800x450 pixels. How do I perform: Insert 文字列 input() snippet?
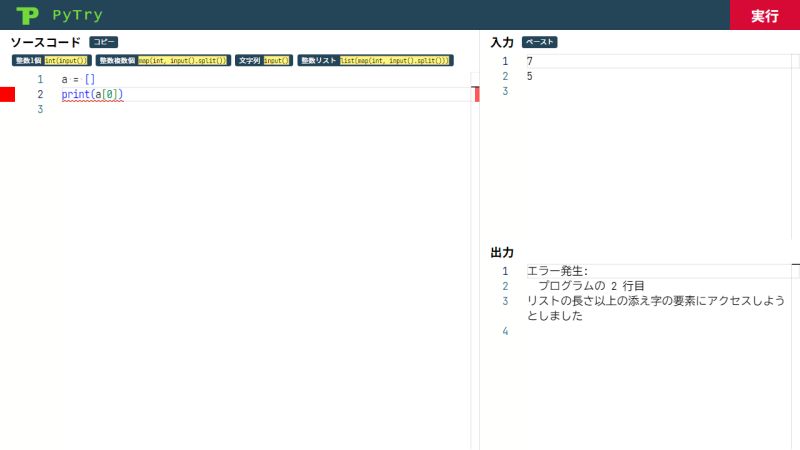pyautogui.click(x=264, y=60)
